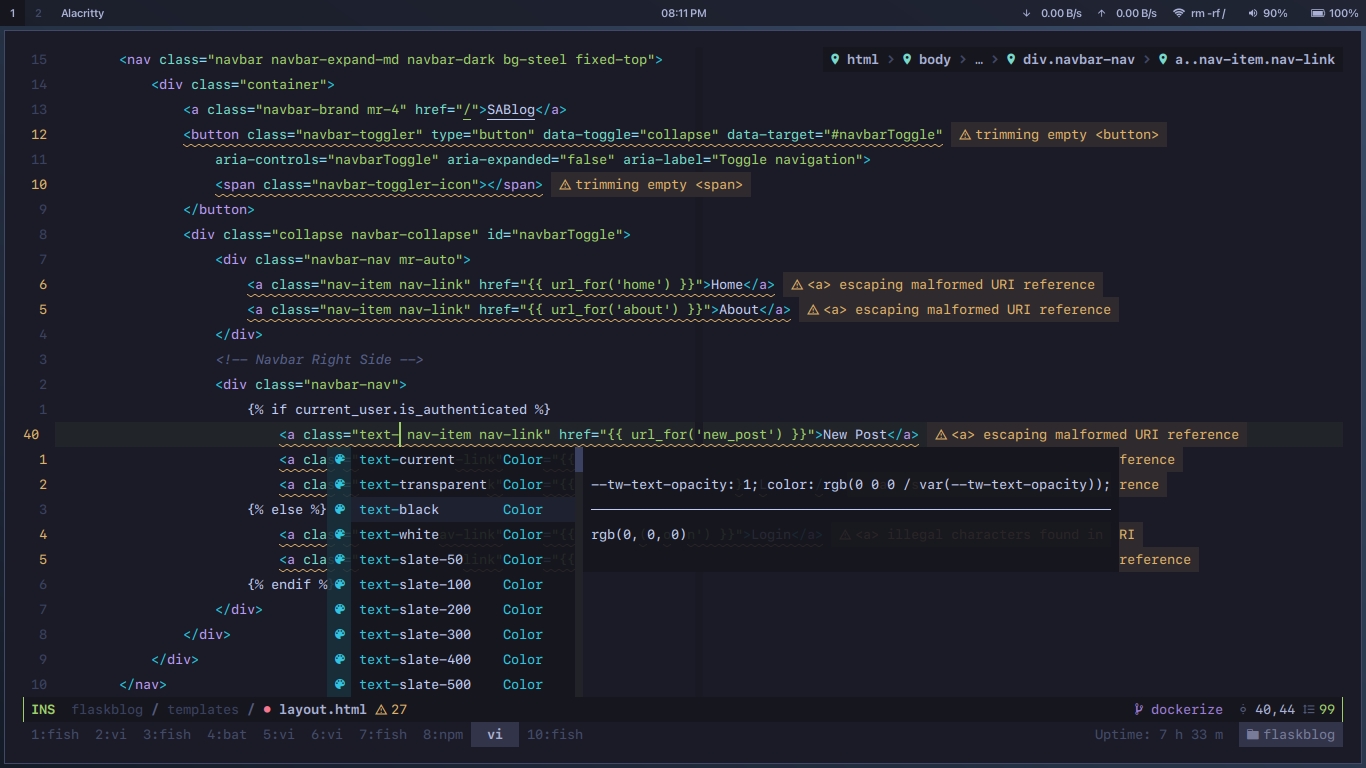The width and height of the screenshot is (1366, 768).
Task: Click the download speed arrow indicator
Action: (1026, 13)
